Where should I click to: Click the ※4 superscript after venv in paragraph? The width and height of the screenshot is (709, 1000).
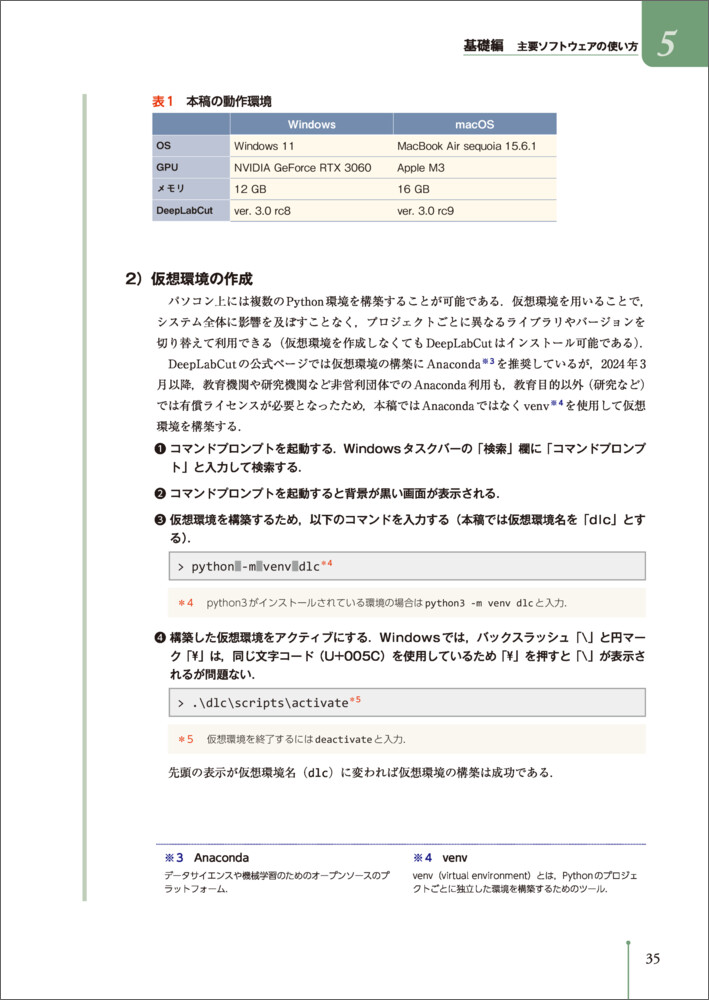click(558, 404)
